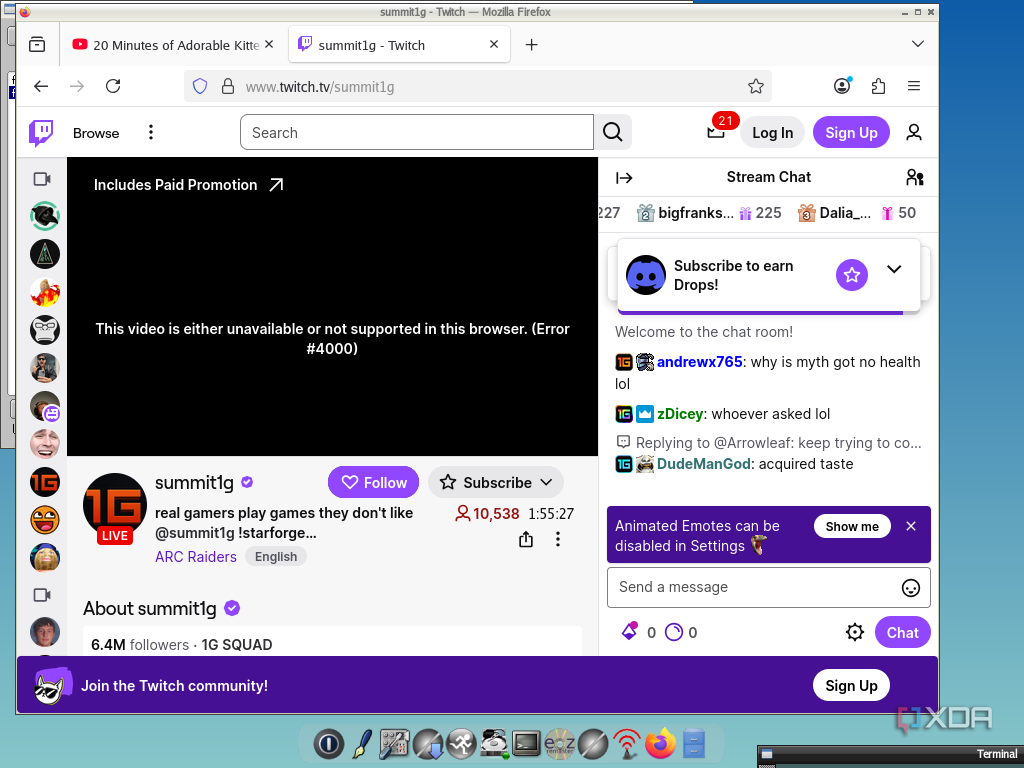Select the summit1g - Twitch tab

point(398,45)
